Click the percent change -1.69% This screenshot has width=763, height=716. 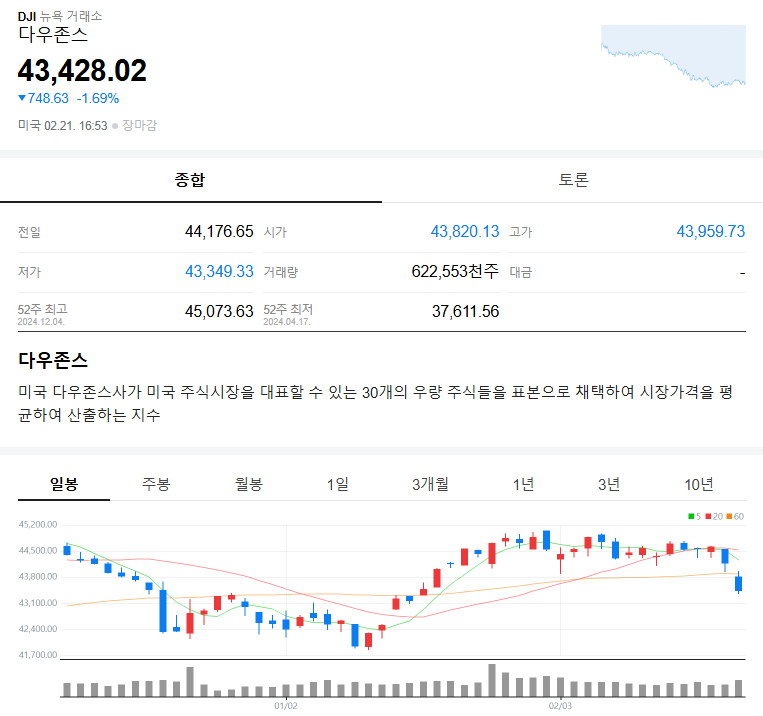point(98,98)
